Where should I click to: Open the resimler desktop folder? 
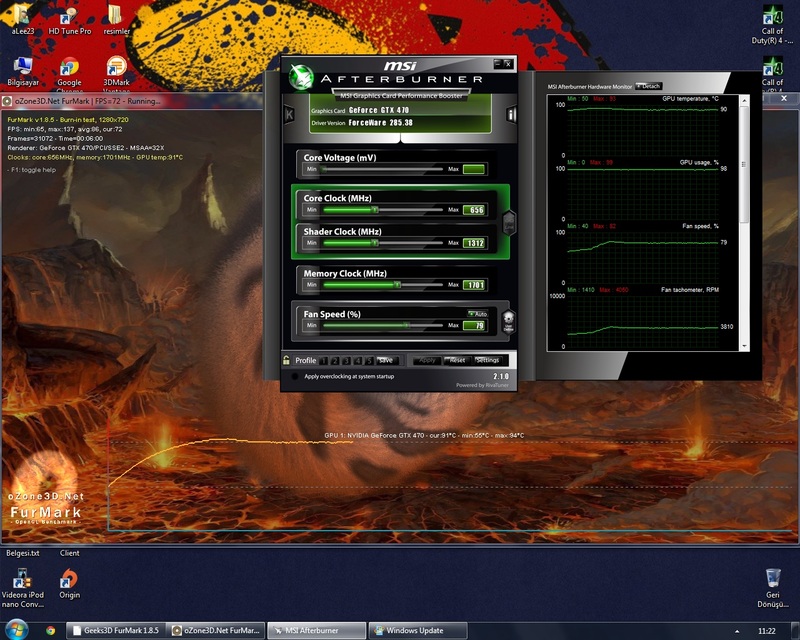(x=116, y=19)
